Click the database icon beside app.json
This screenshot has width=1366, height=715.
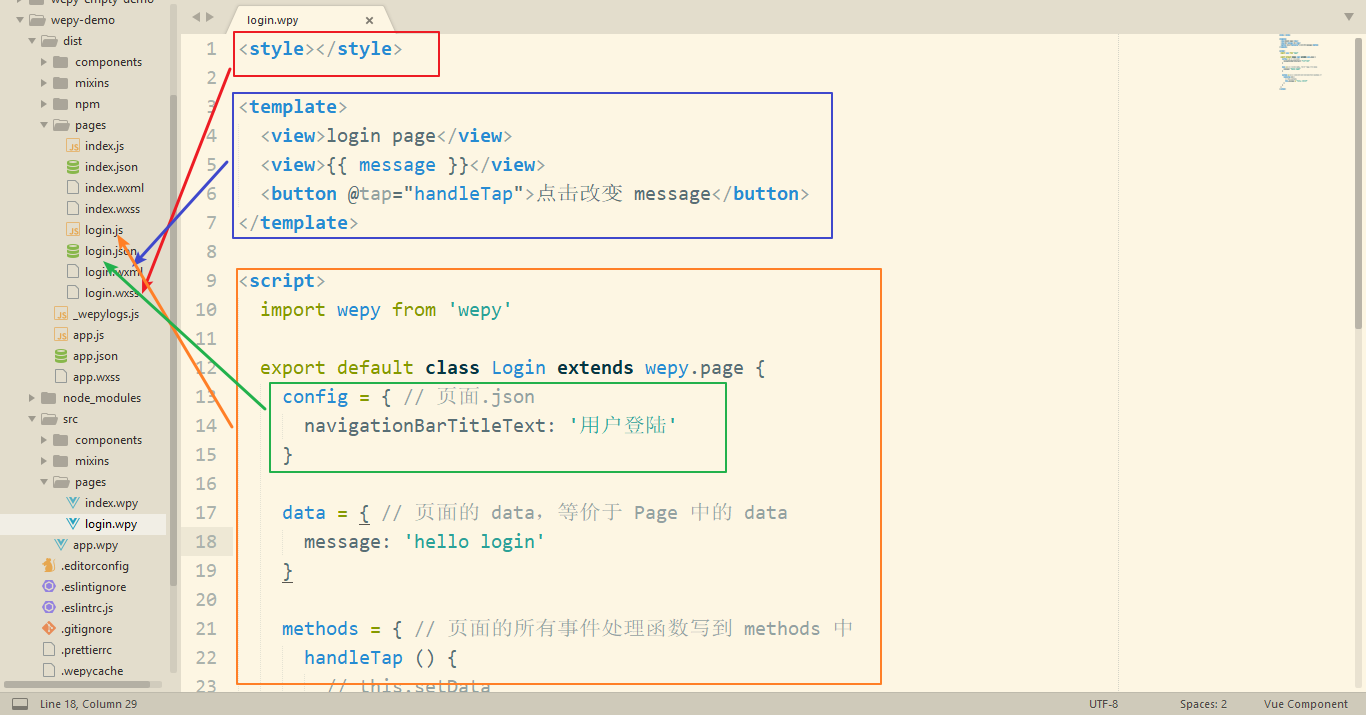click(x=61, y=356)
